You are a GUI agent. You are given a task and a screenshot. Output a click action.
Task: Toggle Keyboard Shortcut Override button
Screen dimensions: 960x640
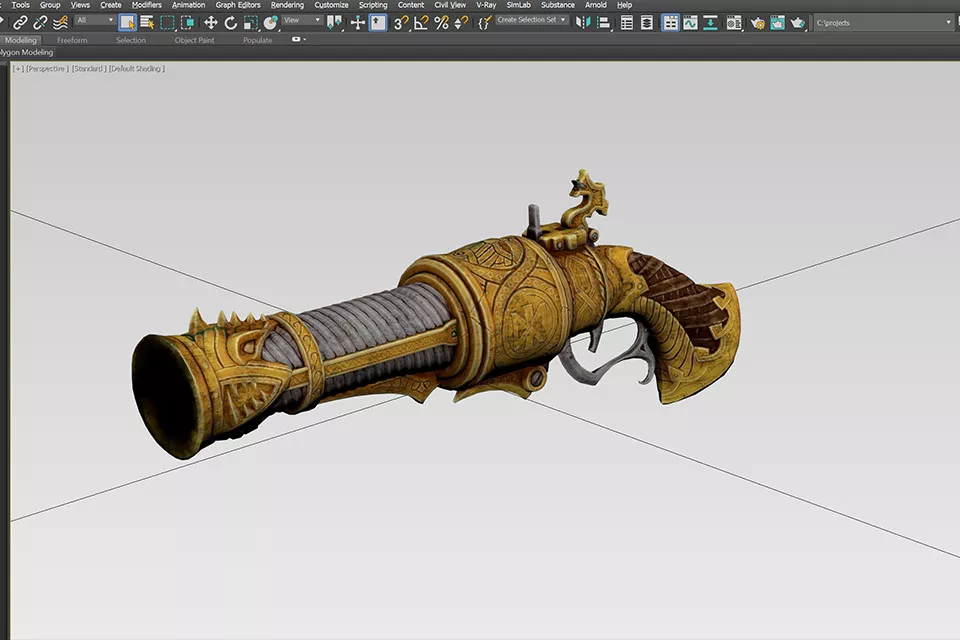378,23
